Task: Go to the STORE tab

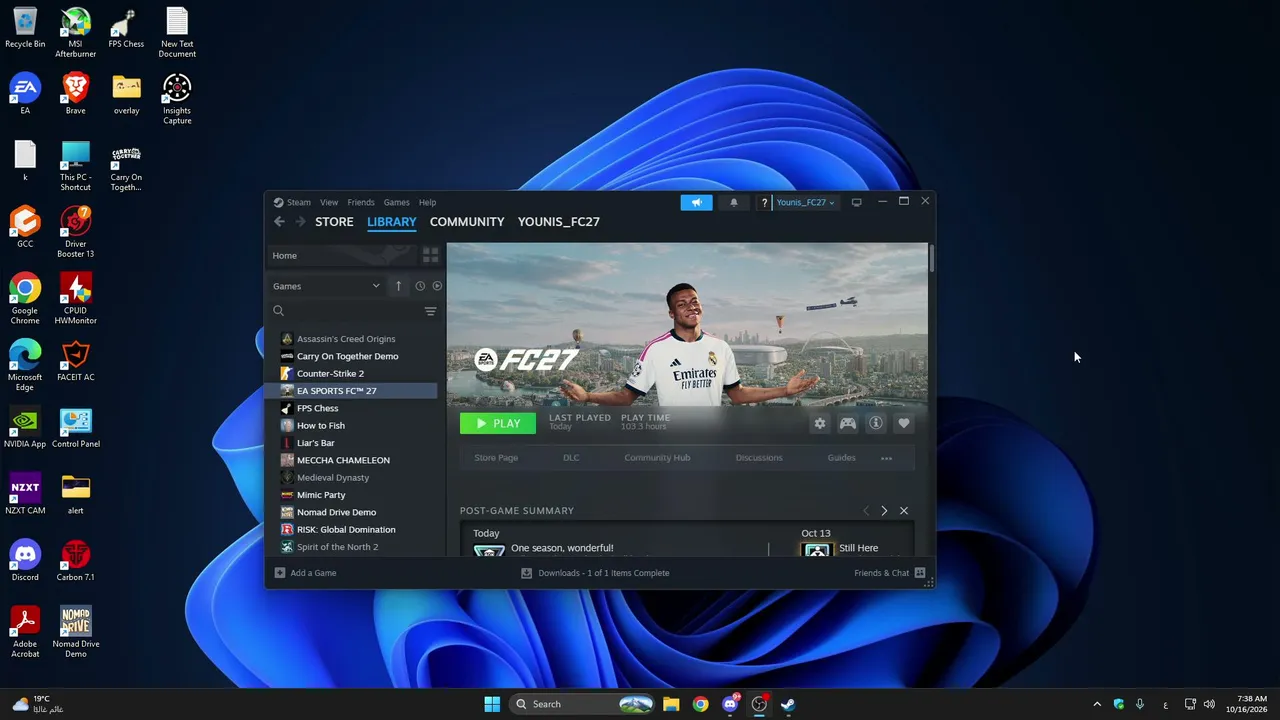Action: coord(334,222)
